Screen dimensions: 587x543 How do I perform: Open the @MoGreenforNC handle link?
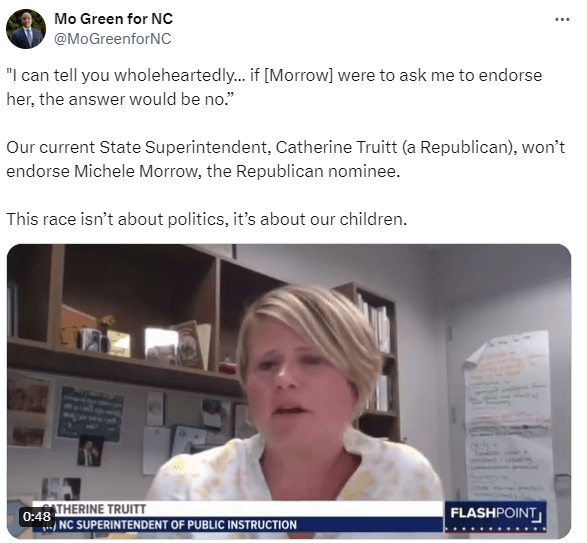113,39
